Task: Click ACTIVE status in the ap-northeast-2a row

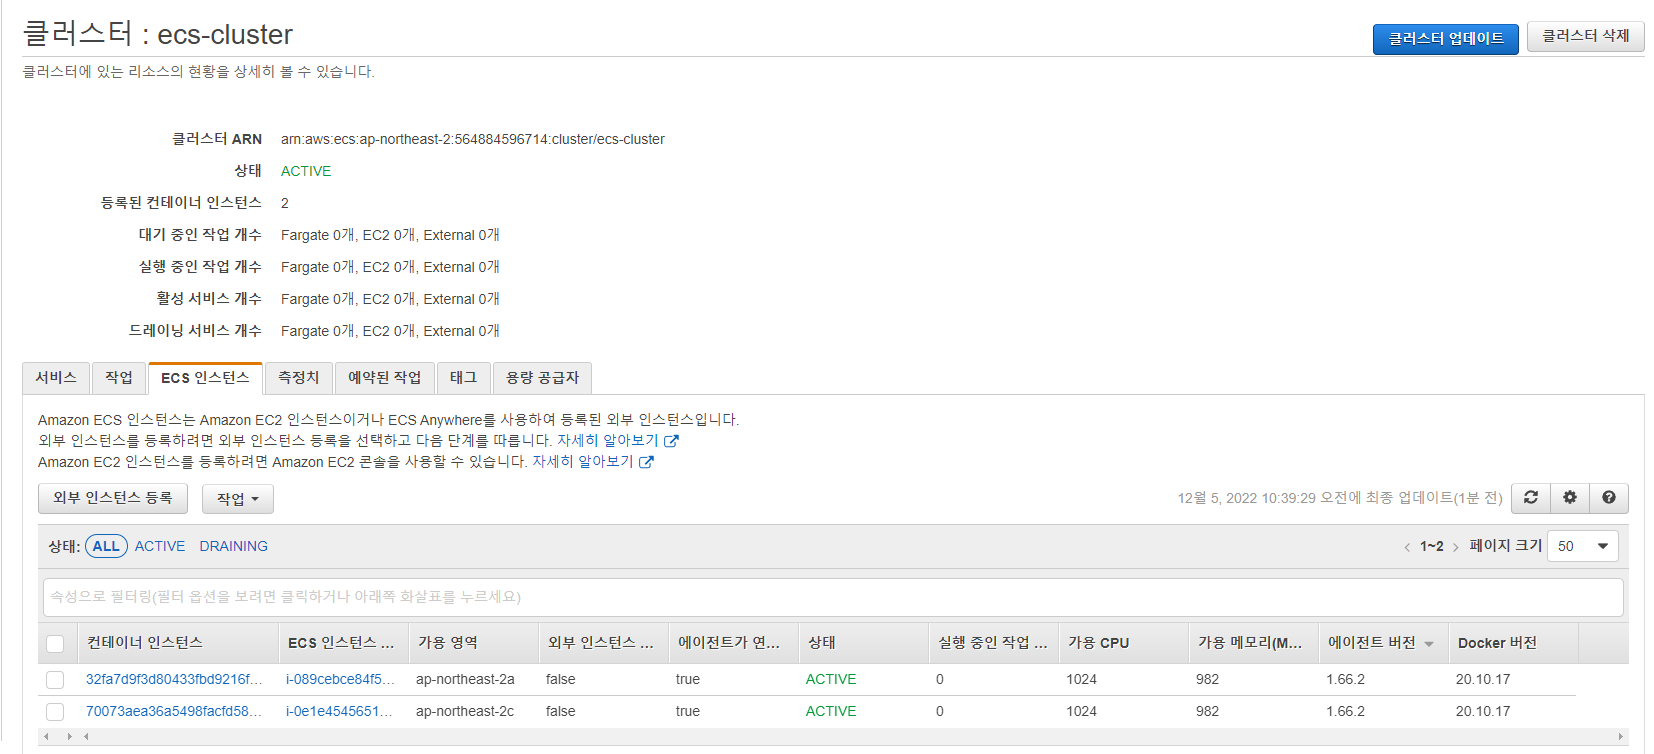Action: coord(831,680)
